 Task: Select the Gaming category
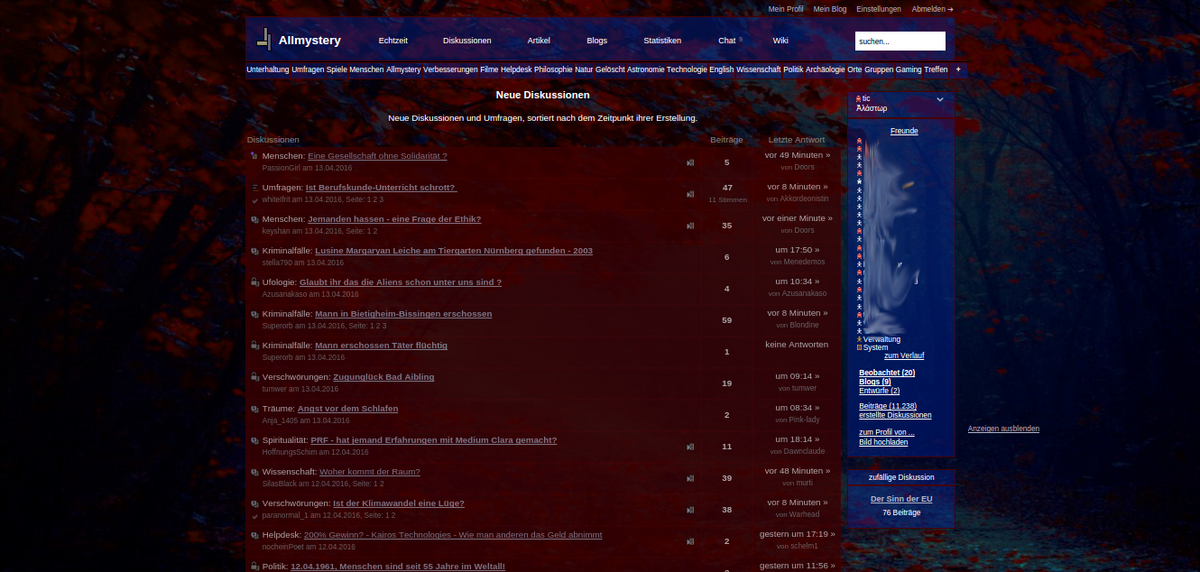point(908,70)
